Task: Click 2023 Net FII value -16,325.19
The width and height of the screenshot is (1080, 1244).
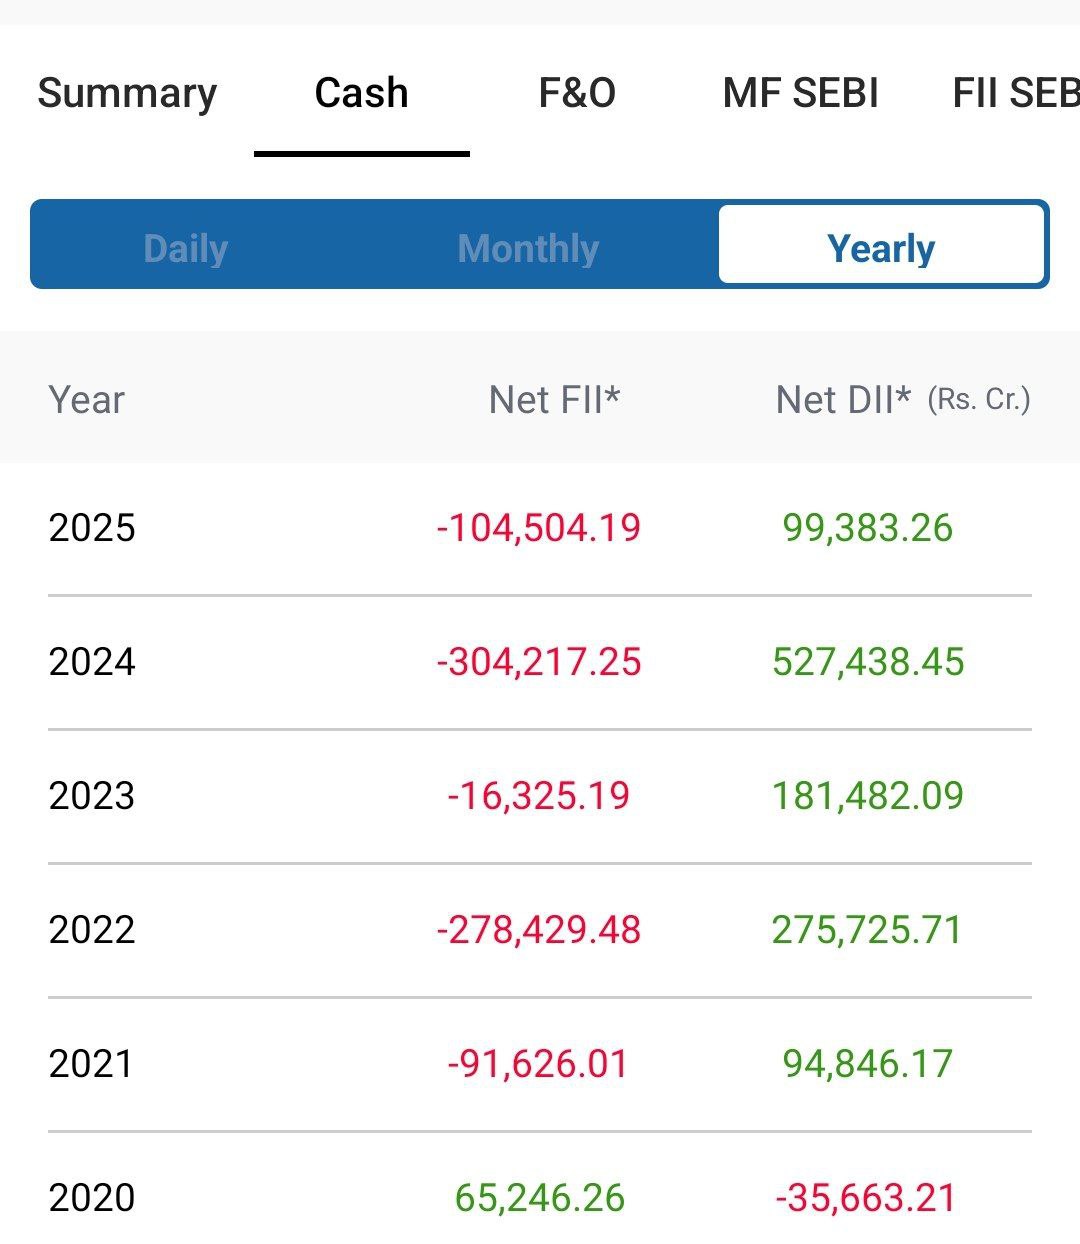Action: 539,796
